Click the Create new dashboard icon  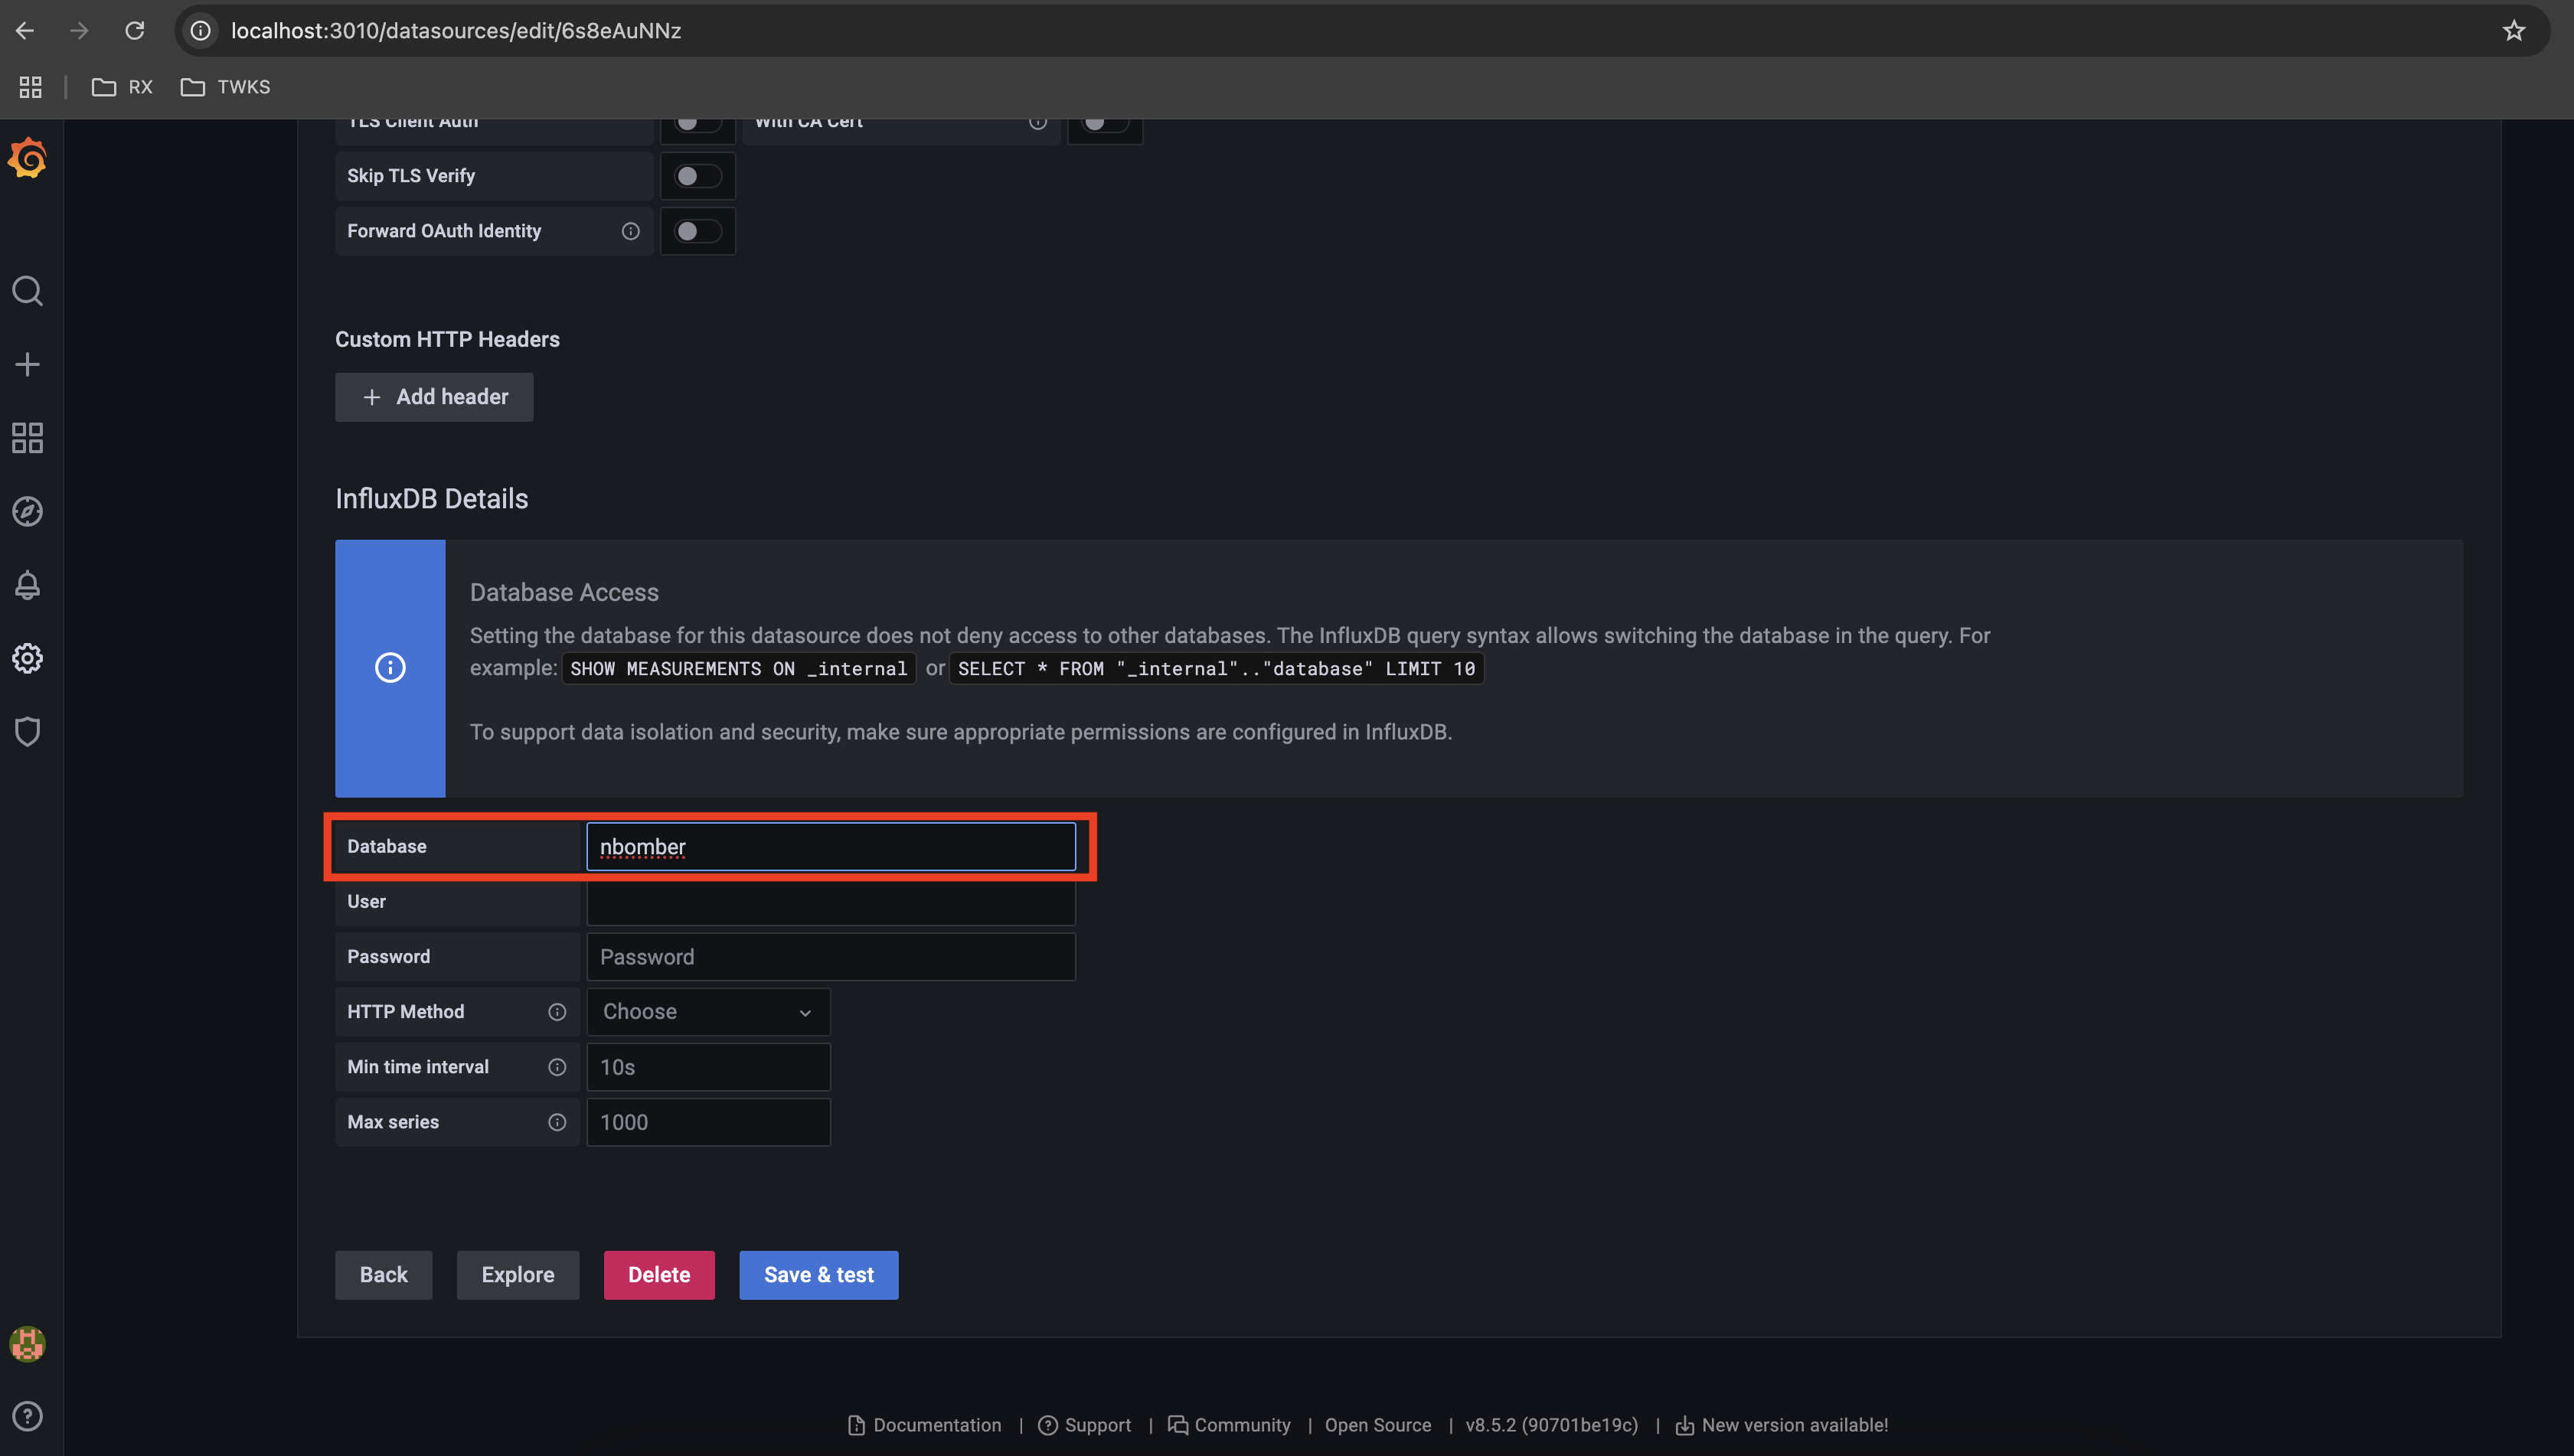(x=27, y=364)
